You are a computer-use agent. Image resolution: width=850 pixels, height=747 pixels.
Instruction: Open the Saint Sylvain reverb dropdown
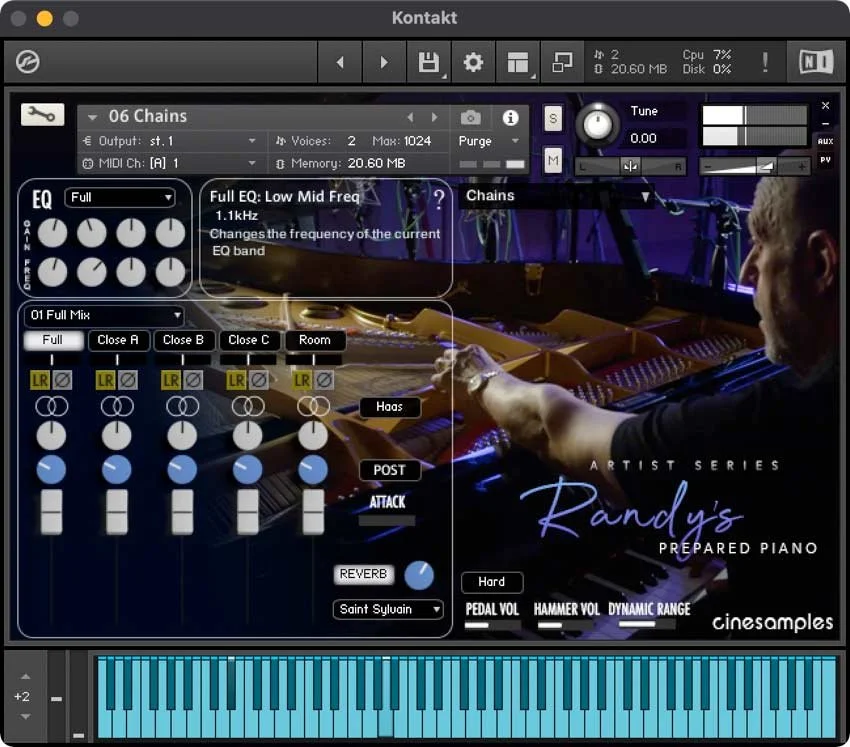(388, 609)
